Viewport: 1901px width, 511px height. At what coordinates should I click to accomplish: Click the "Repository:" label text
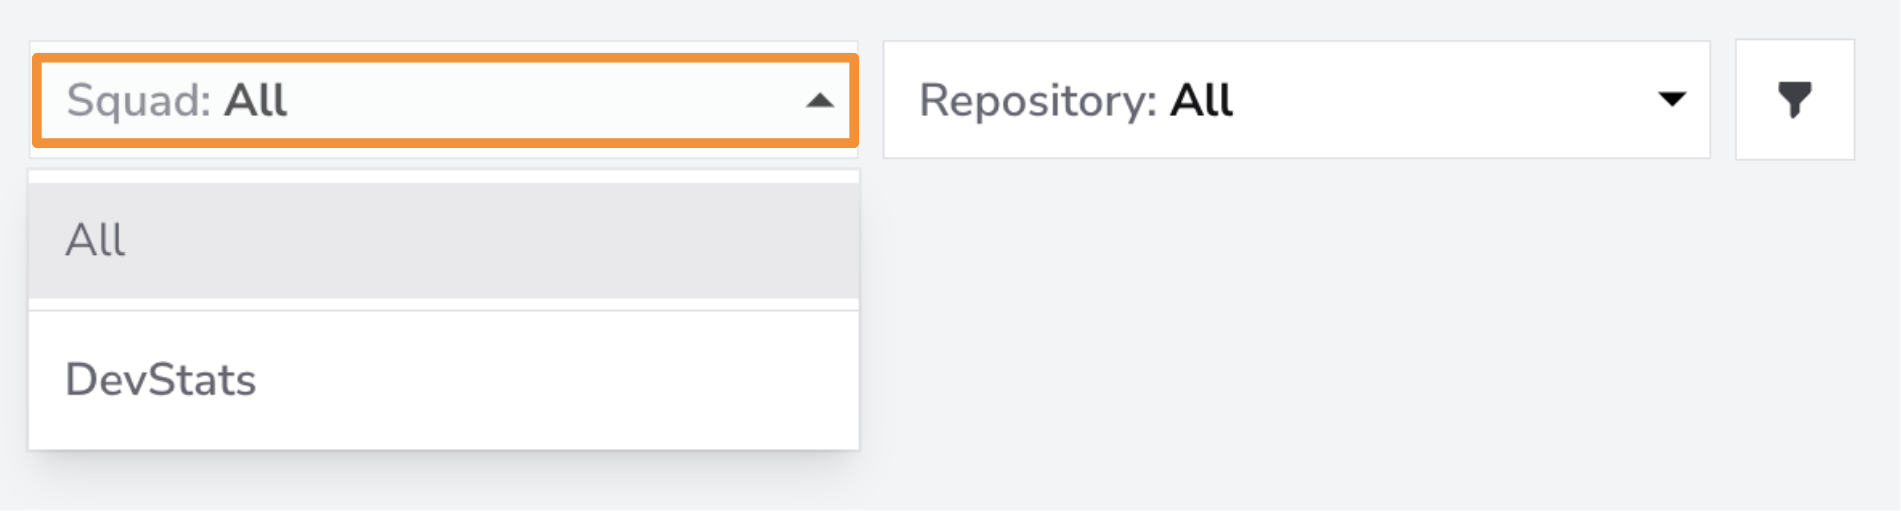[1037, 101]
